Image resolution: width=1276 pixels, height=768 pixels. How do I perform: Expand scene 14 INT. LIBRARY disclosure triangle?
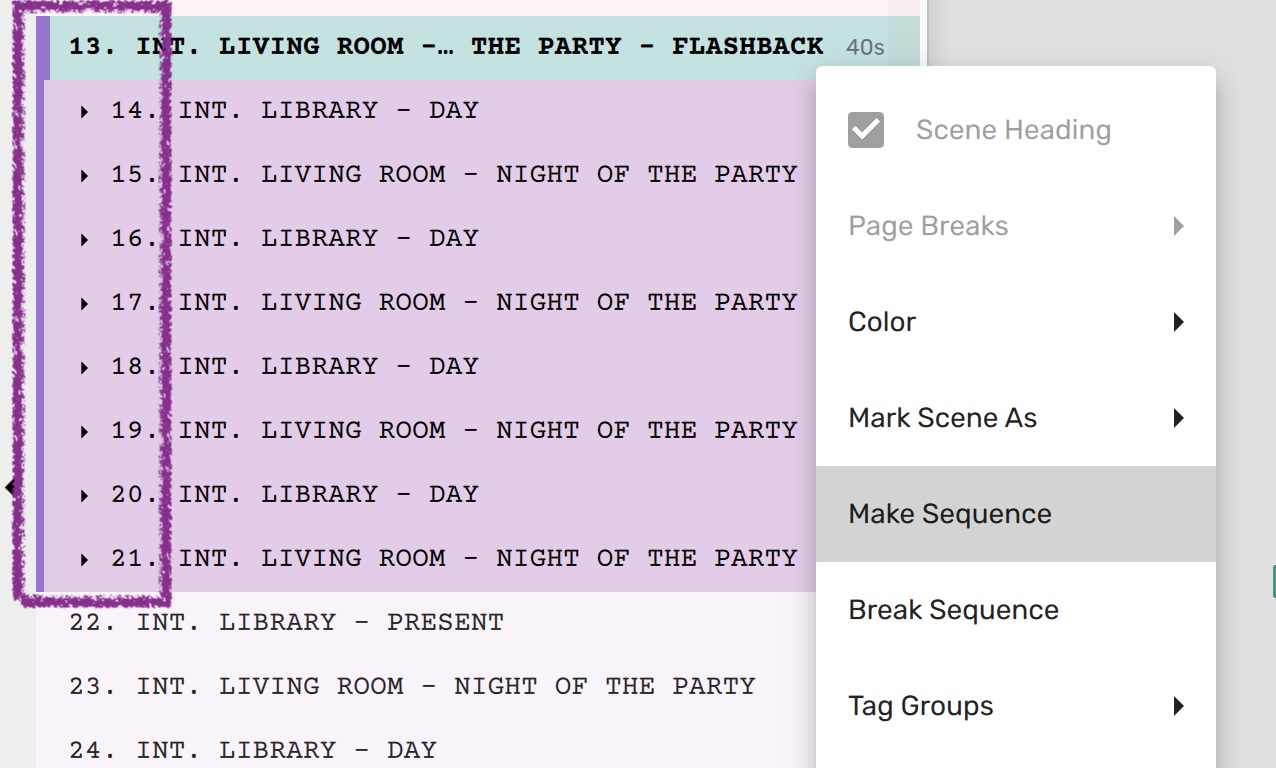coord(85,112)
